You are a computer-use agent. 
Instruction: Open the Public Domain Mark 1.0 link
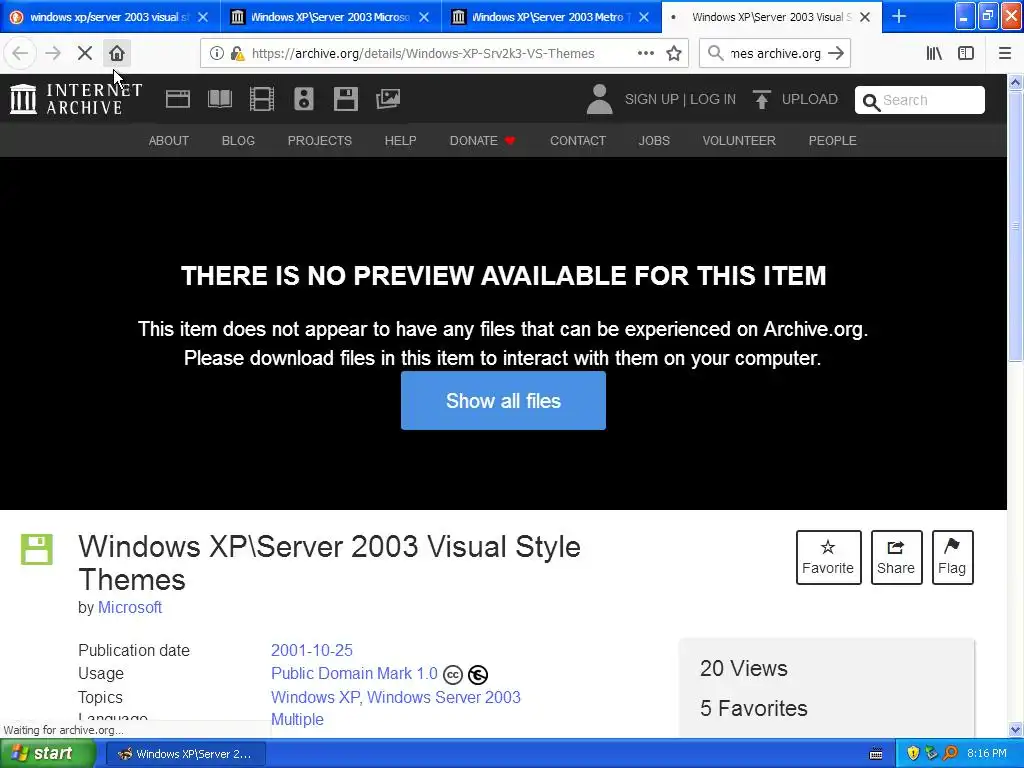(x=354, y=673)
